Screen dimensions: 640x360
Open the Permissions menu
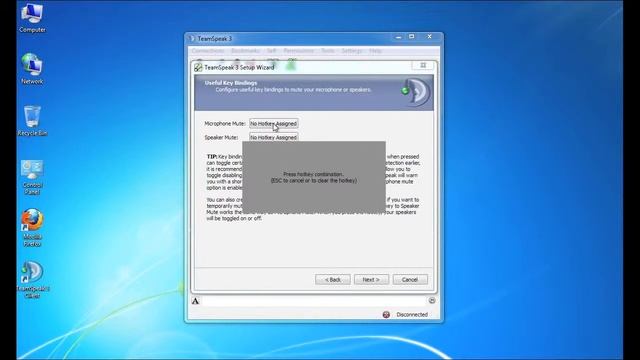tap(299, 51)
